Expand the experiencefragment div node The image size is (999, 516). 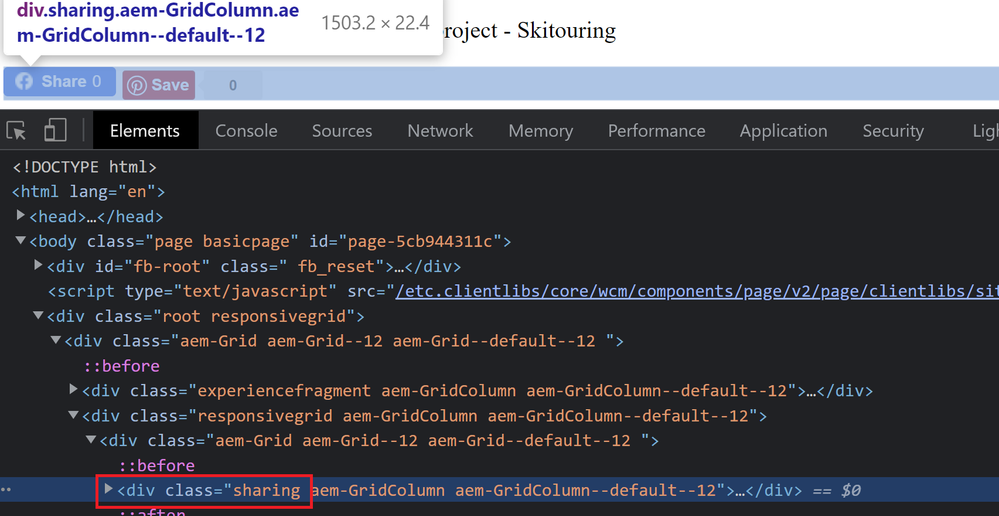point(74,390)
